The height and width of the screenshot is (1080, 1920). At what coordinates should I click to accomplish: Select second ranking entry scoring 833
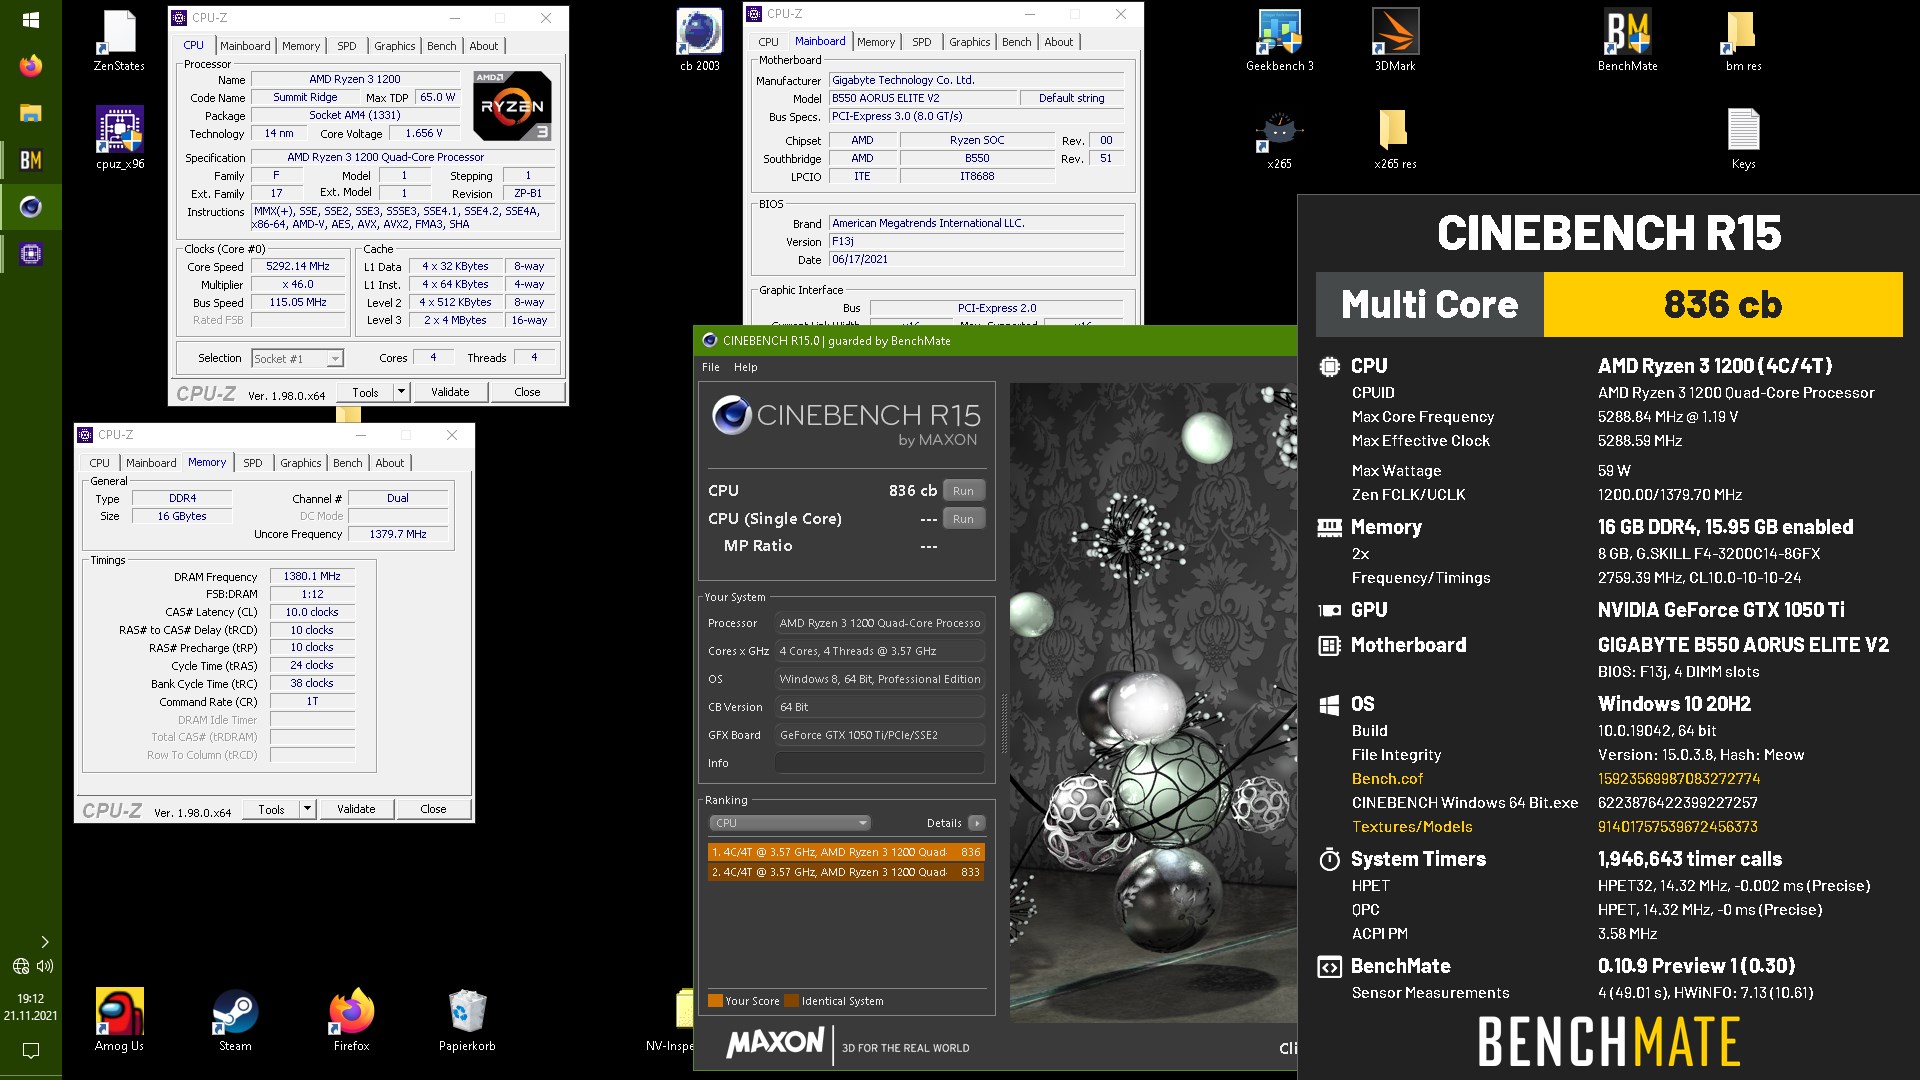coord(846,872)
